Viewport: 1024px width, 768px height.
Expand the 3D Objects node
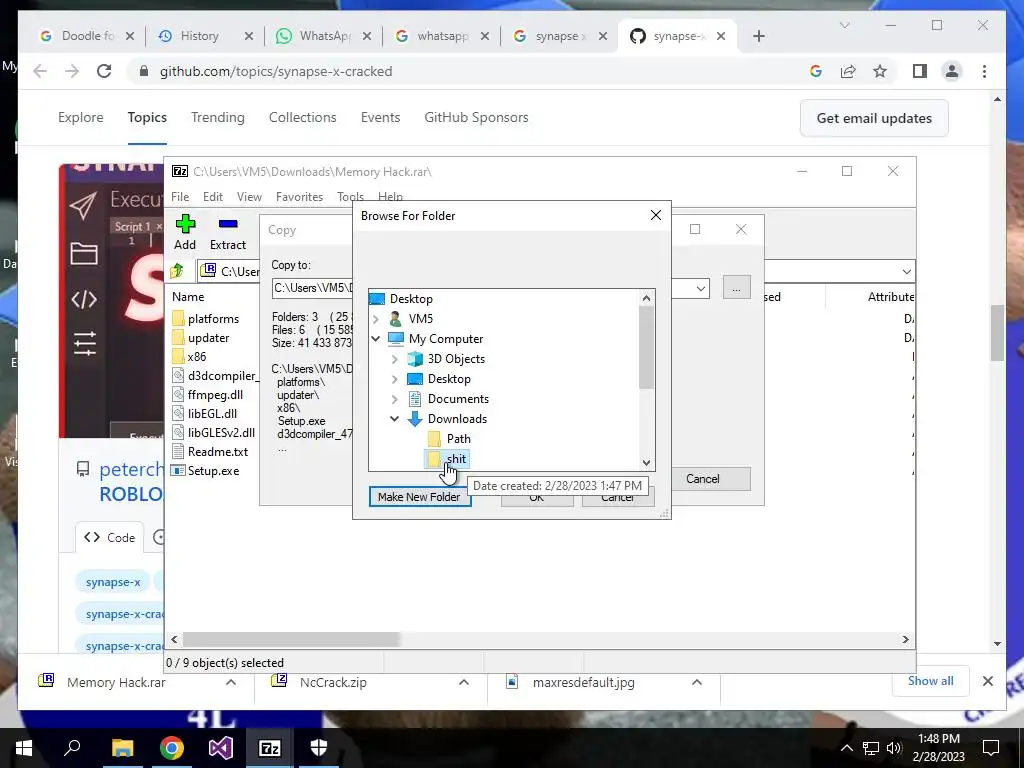point(394,359)
